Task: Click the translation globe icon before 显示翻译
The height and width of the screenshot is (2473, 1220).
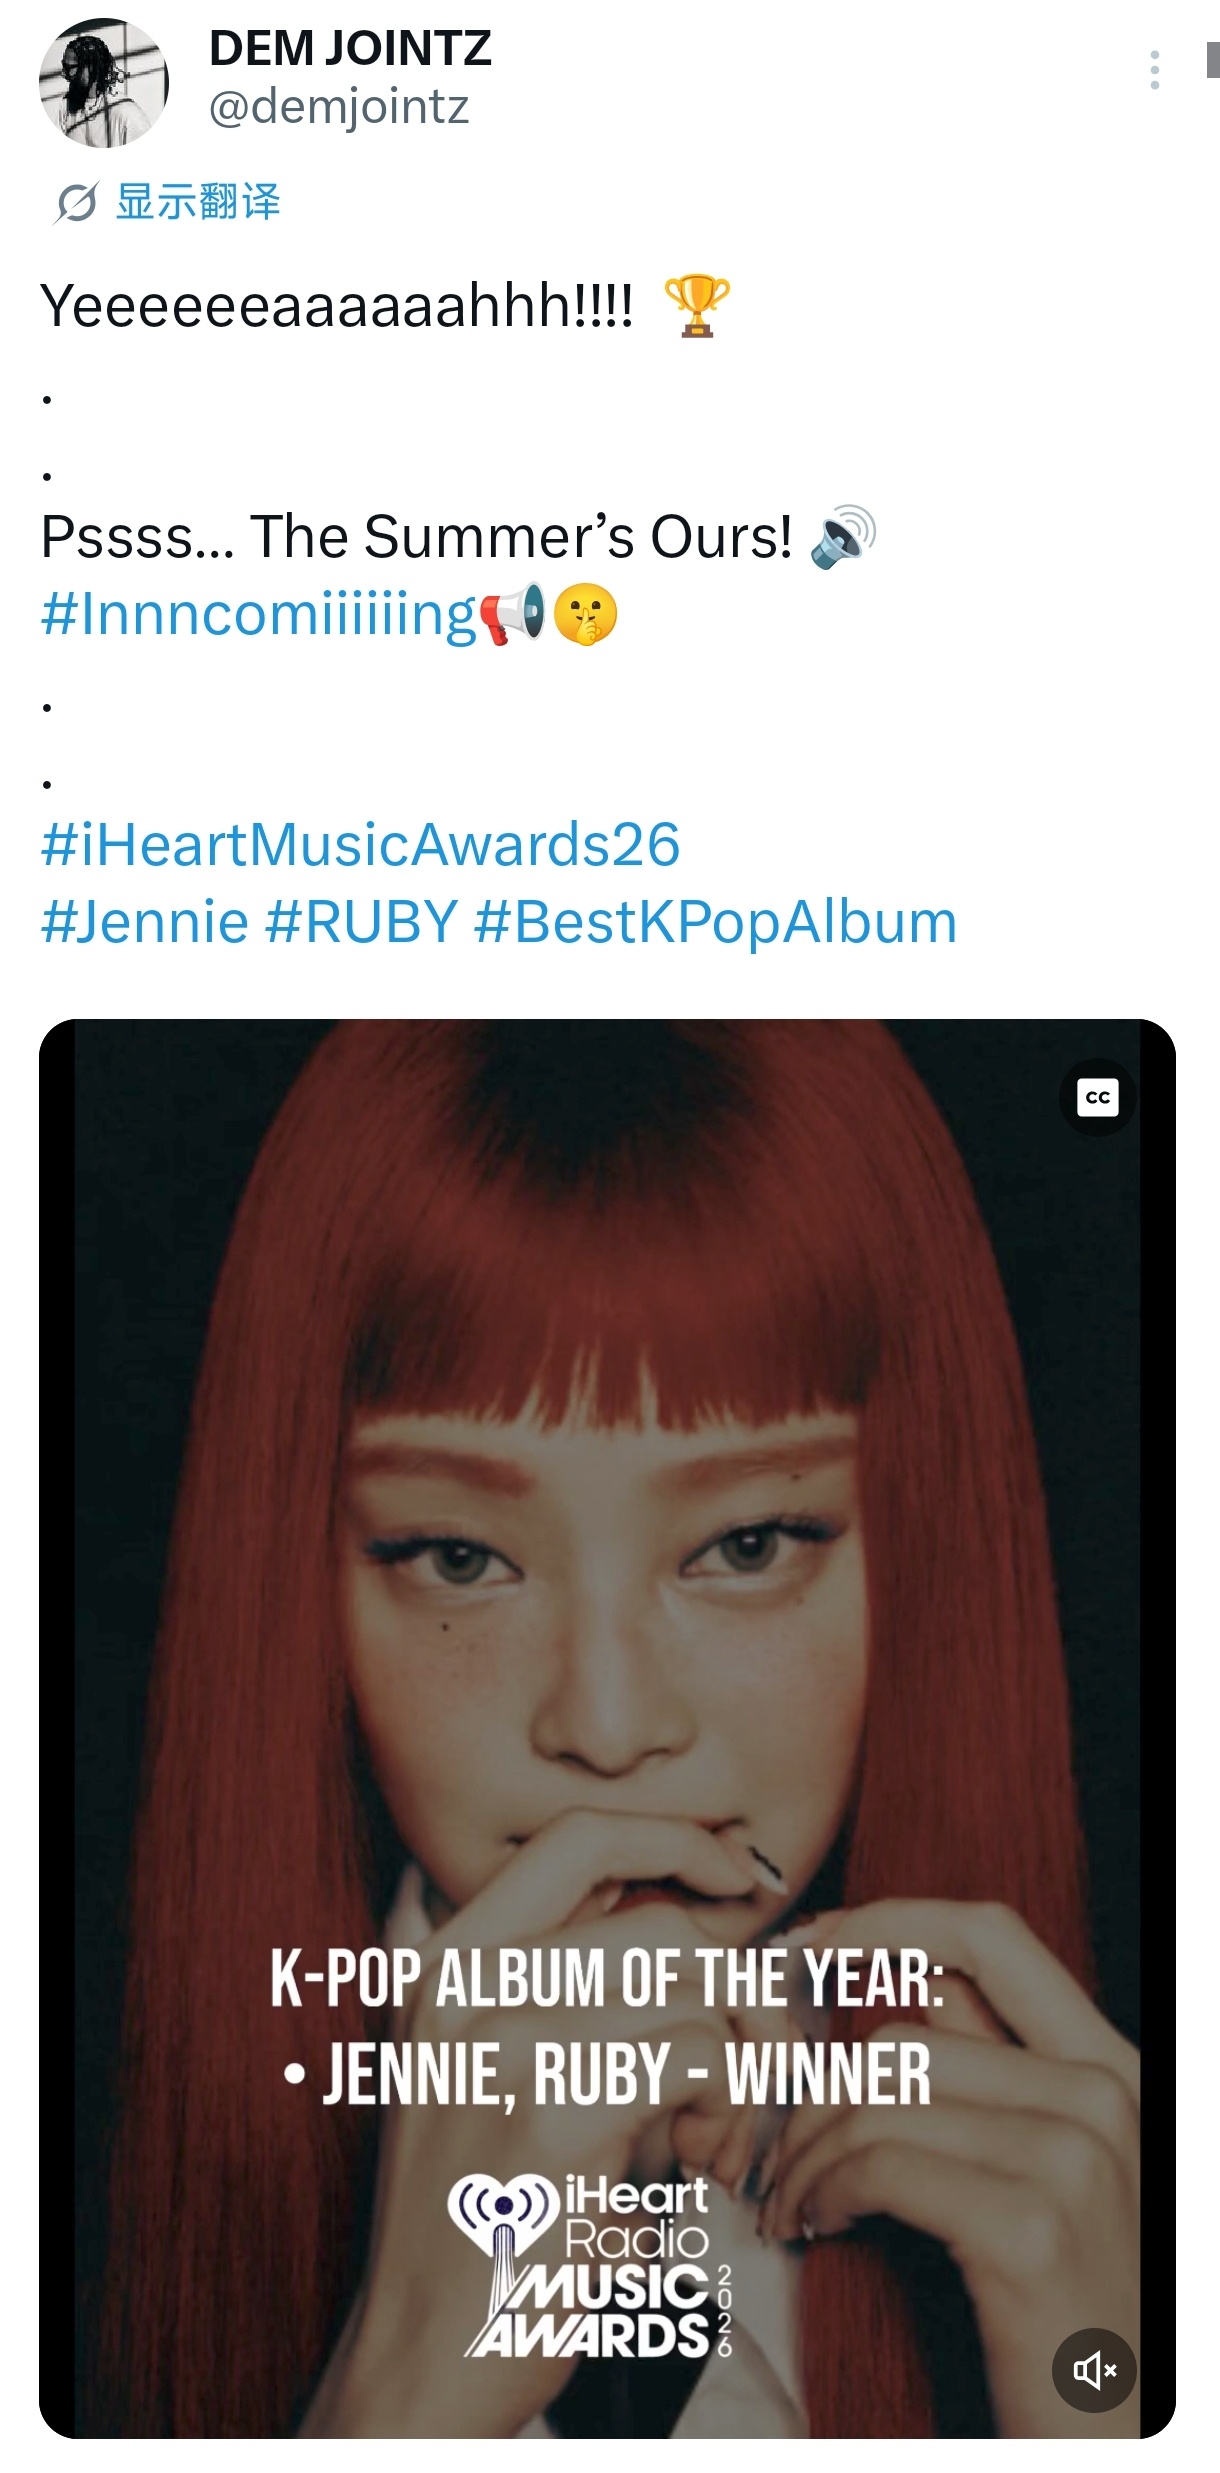Action: click(78, 202)
